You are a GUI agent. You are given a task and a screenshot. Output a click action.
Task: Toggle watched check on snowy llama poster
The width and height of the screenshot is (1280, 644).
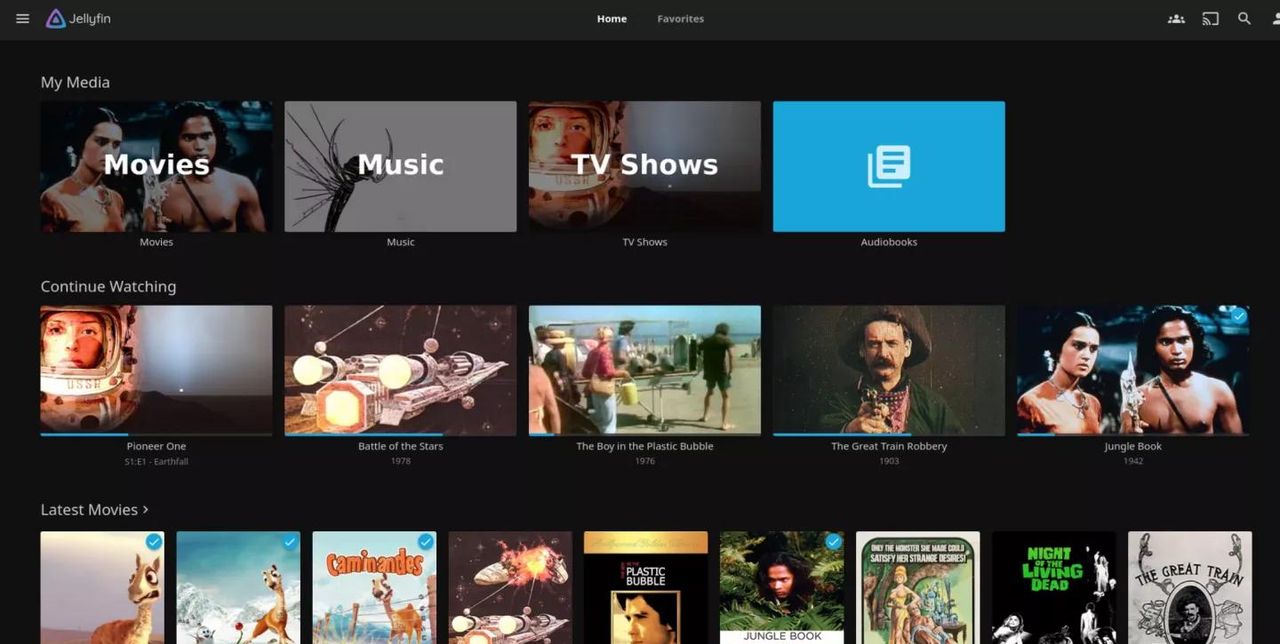[290, 541]
